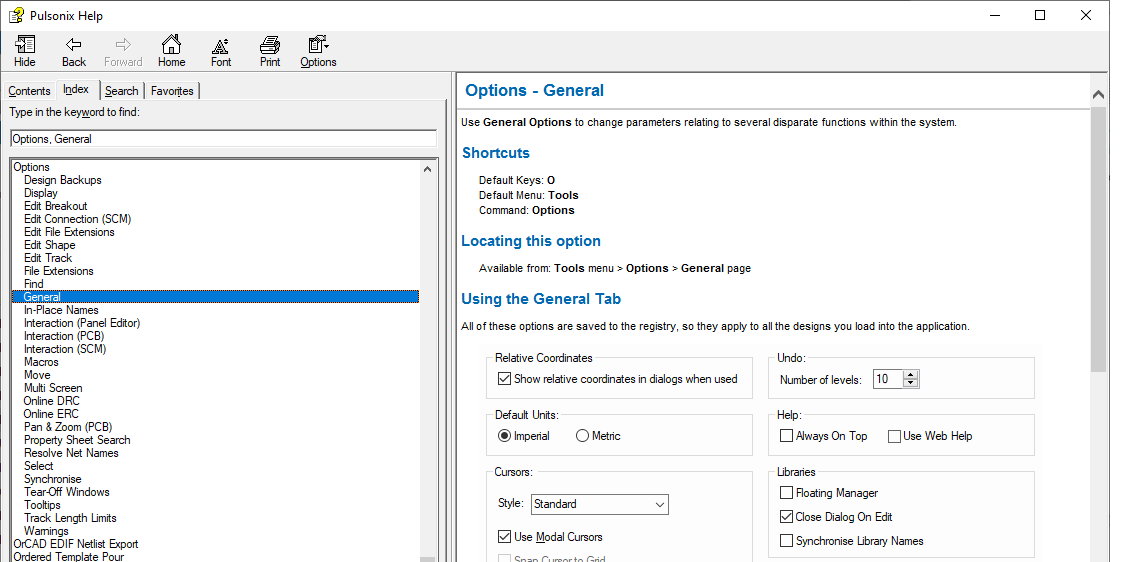Click the keyword to find input field
Screen dimensions: 1130x562
[x=223, y=139]
